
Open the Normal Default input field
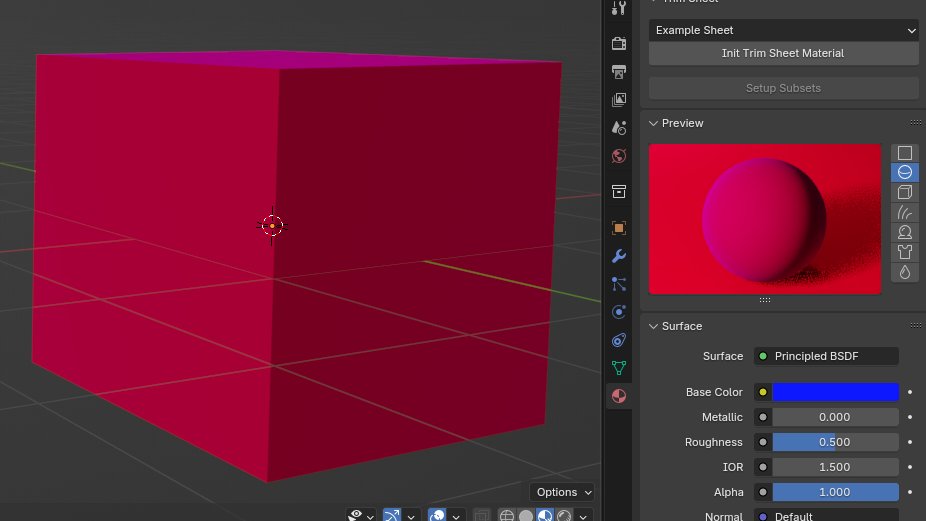pos(826,515)
